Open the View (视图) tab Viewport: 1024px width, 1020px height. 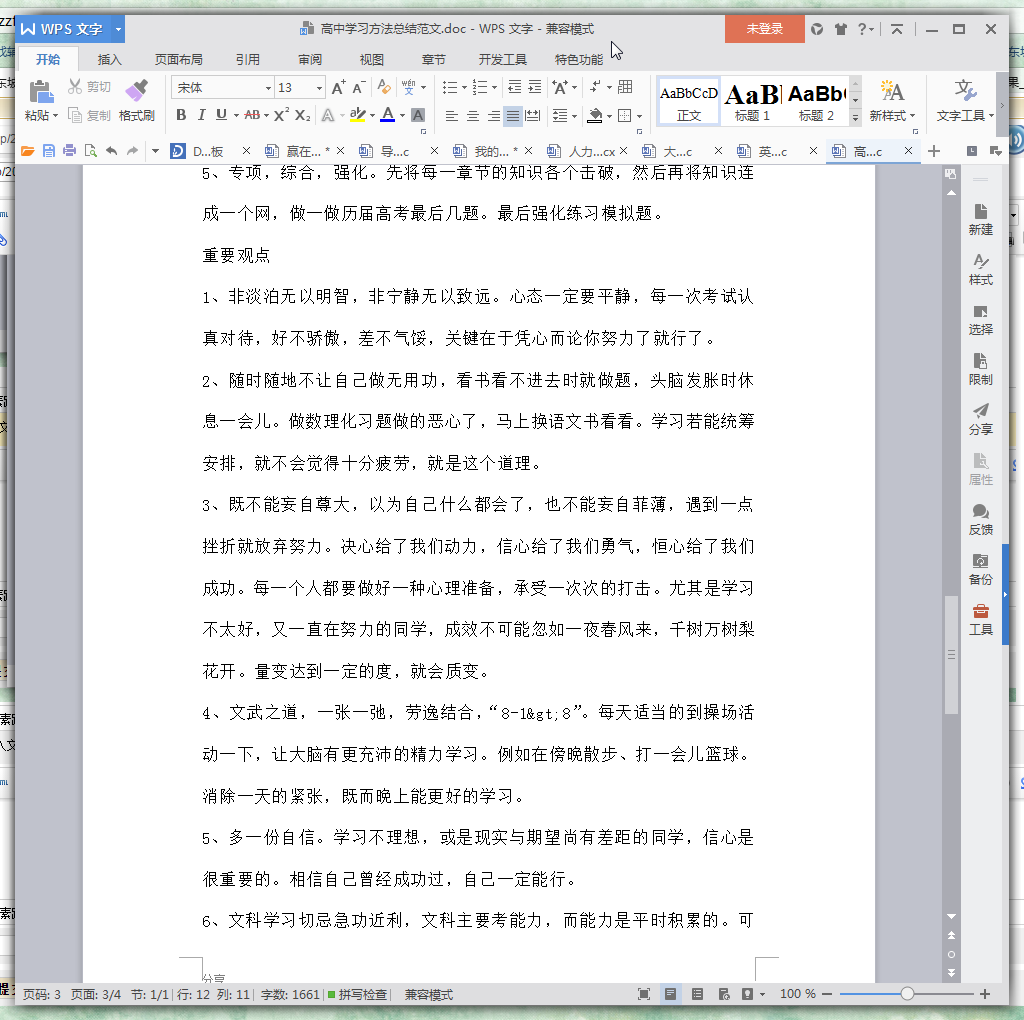372,59
